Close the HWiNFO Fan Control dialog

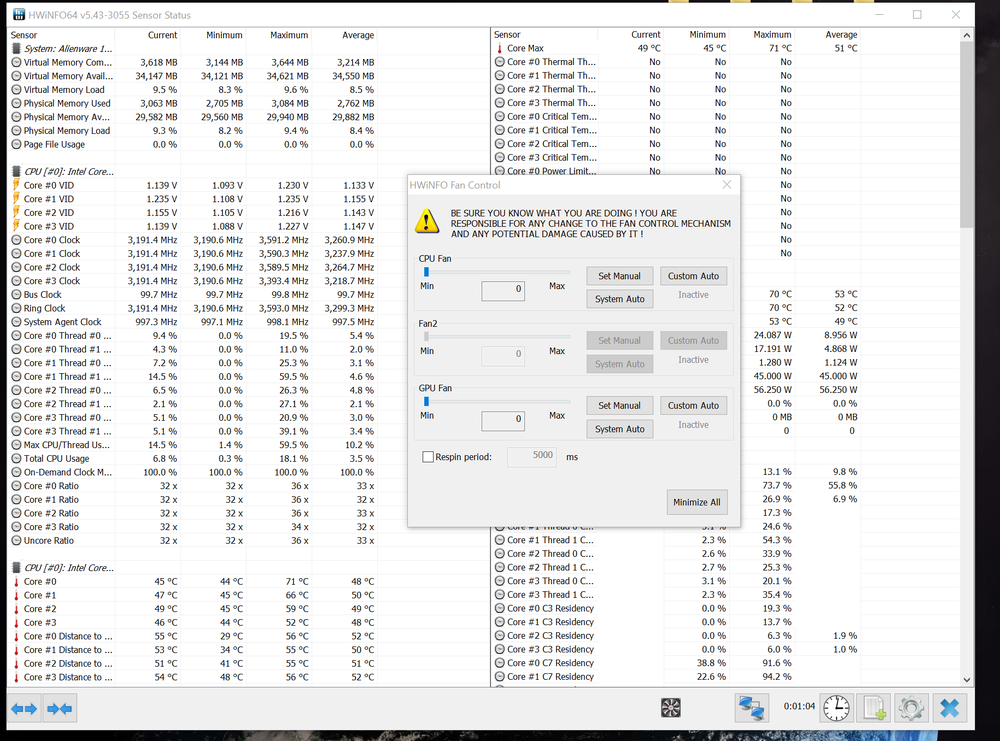point(727,184)
